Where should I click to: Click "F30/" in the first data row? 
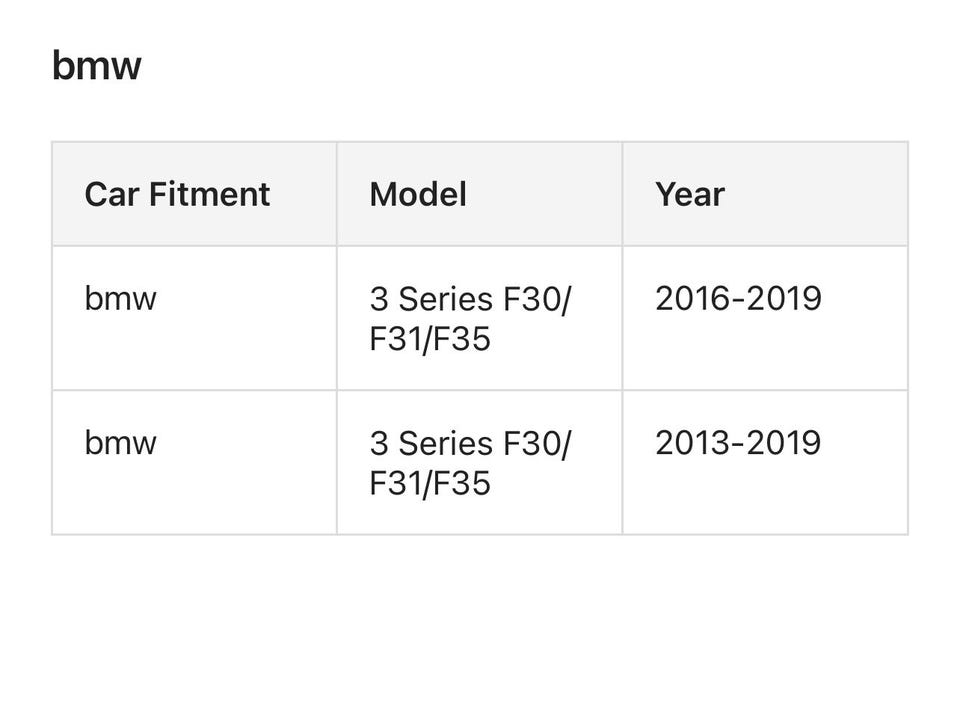[x=536, y=300]
